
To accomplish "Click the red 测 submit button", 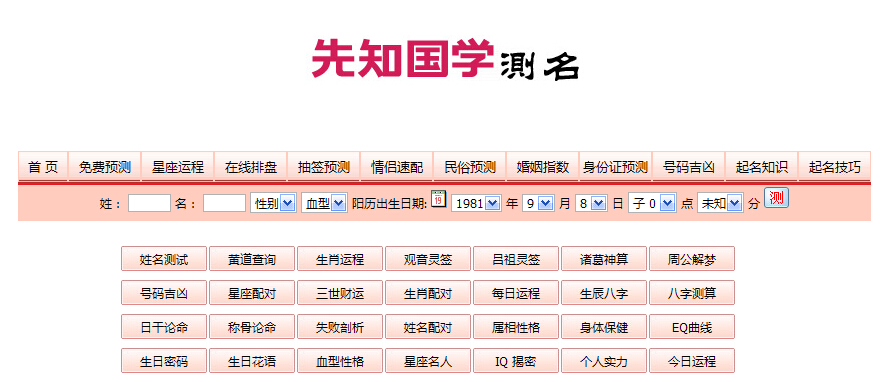I will pos(776,198).
